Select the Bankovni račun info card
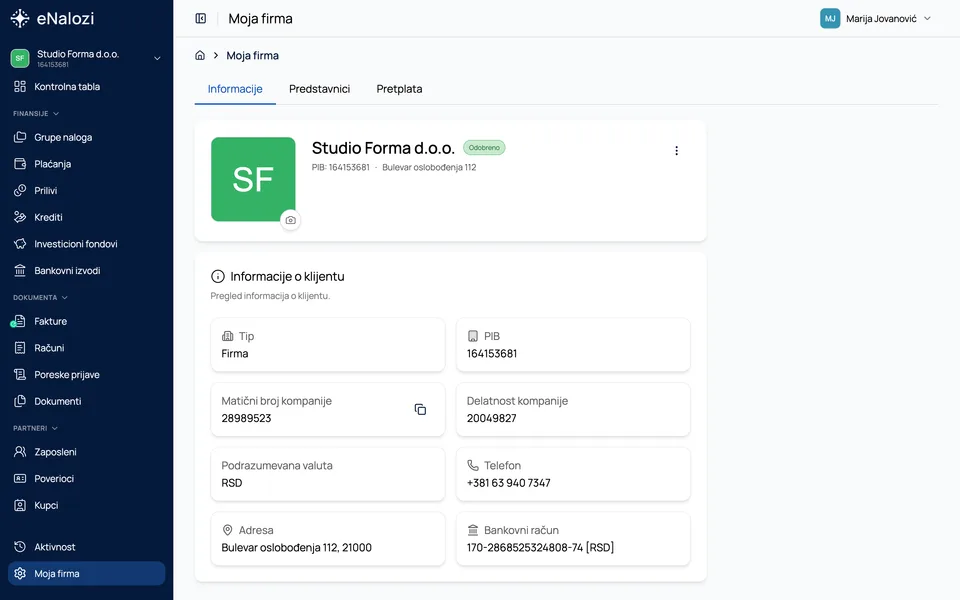Viewport: 960px width, 600px height. click(573, 539)
